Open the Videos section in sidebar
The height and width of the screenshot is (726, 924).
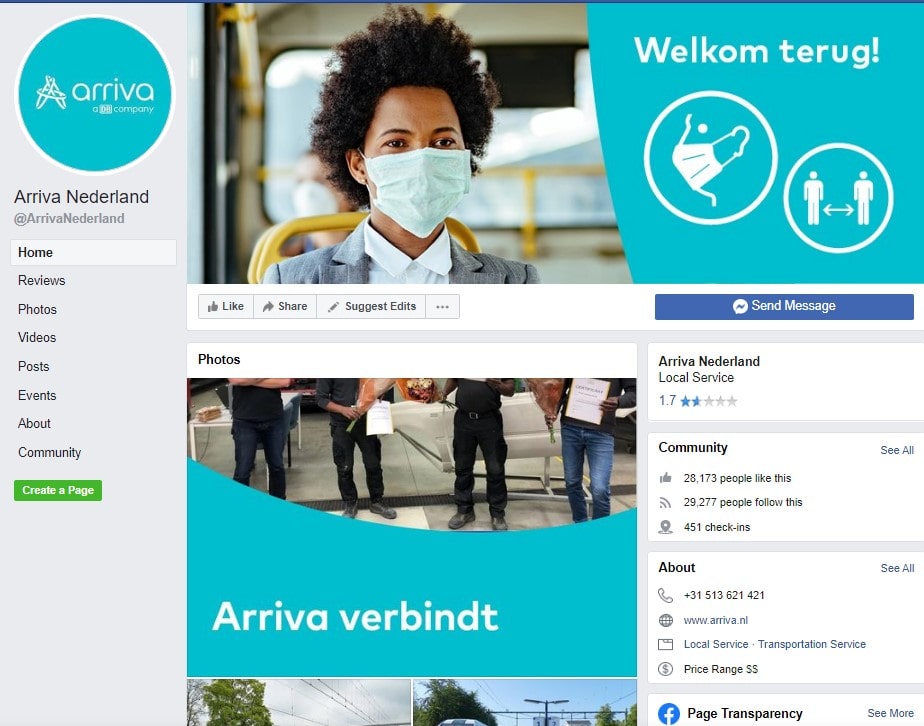pyautogui.click(x=37, y=338)
